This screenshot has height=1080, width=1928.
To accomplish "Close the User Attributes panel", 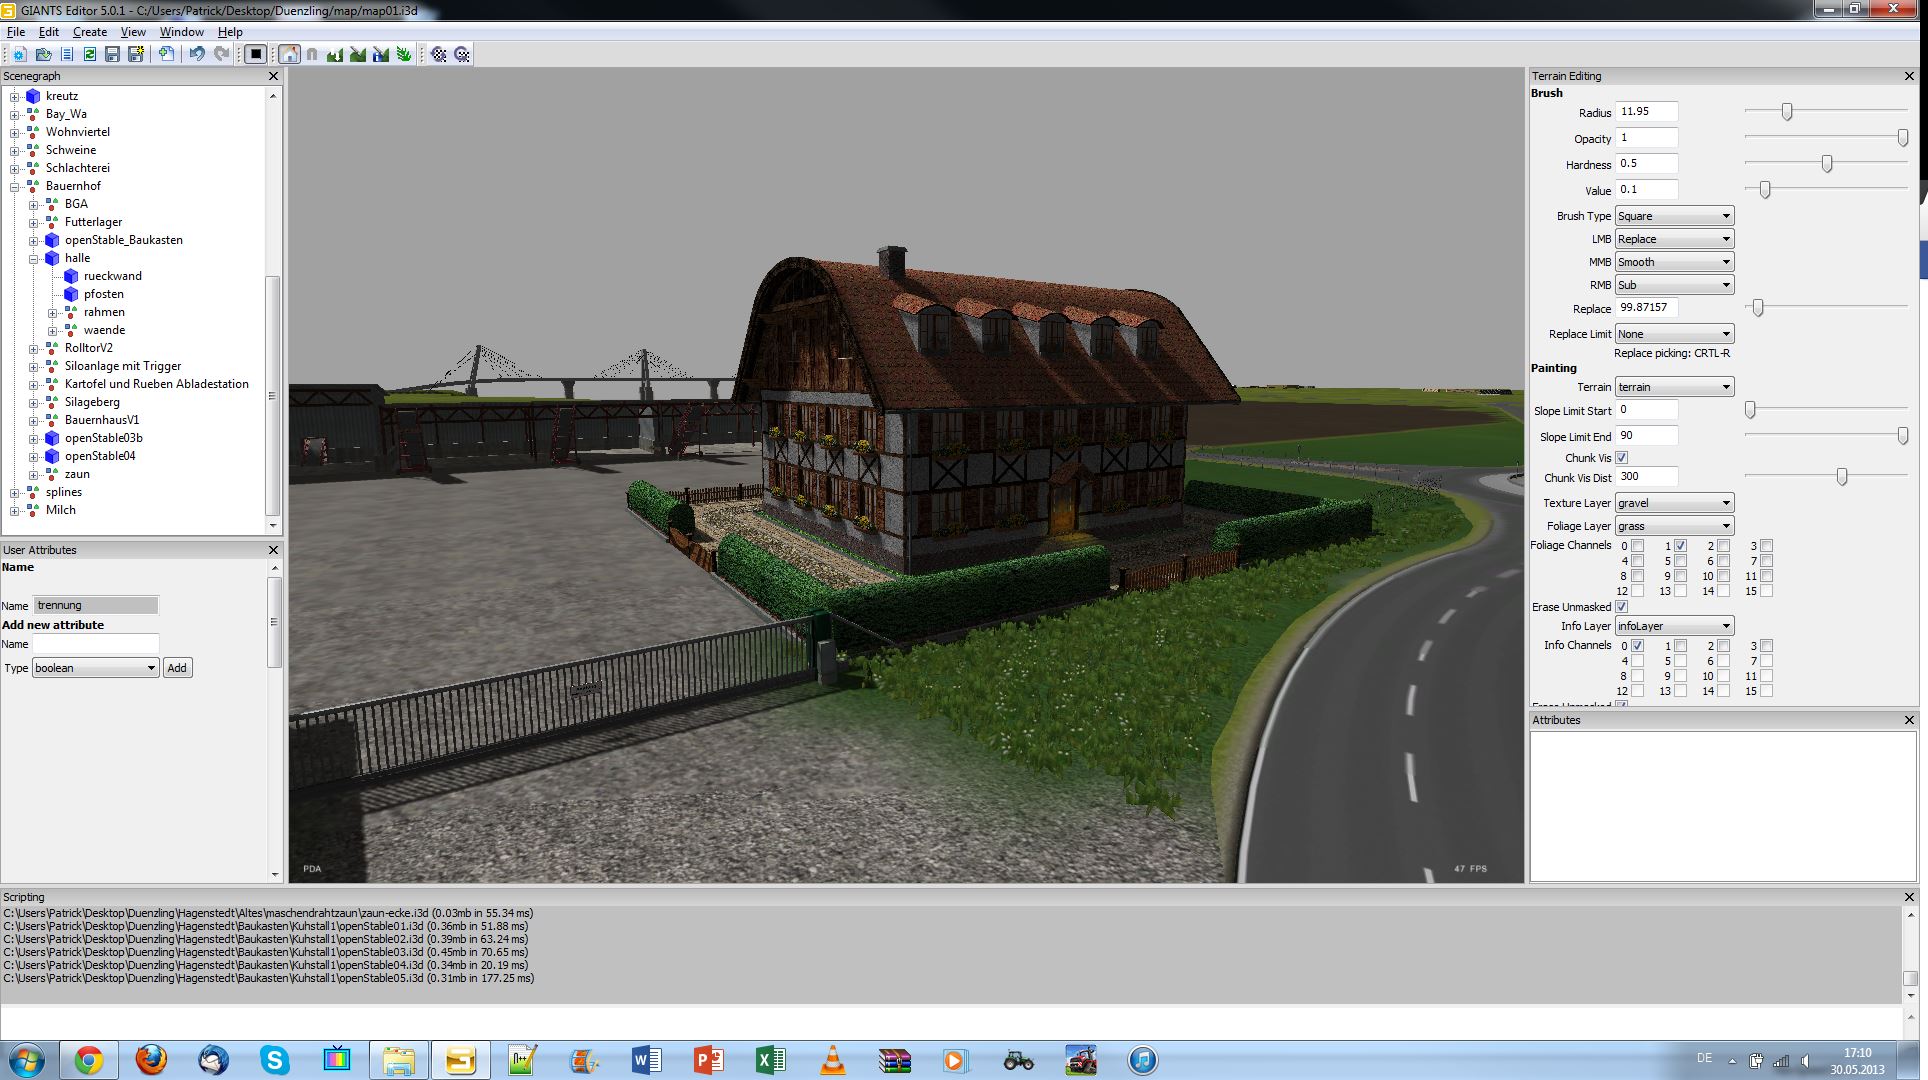I will pyautogui.click(x=274, y=550).
